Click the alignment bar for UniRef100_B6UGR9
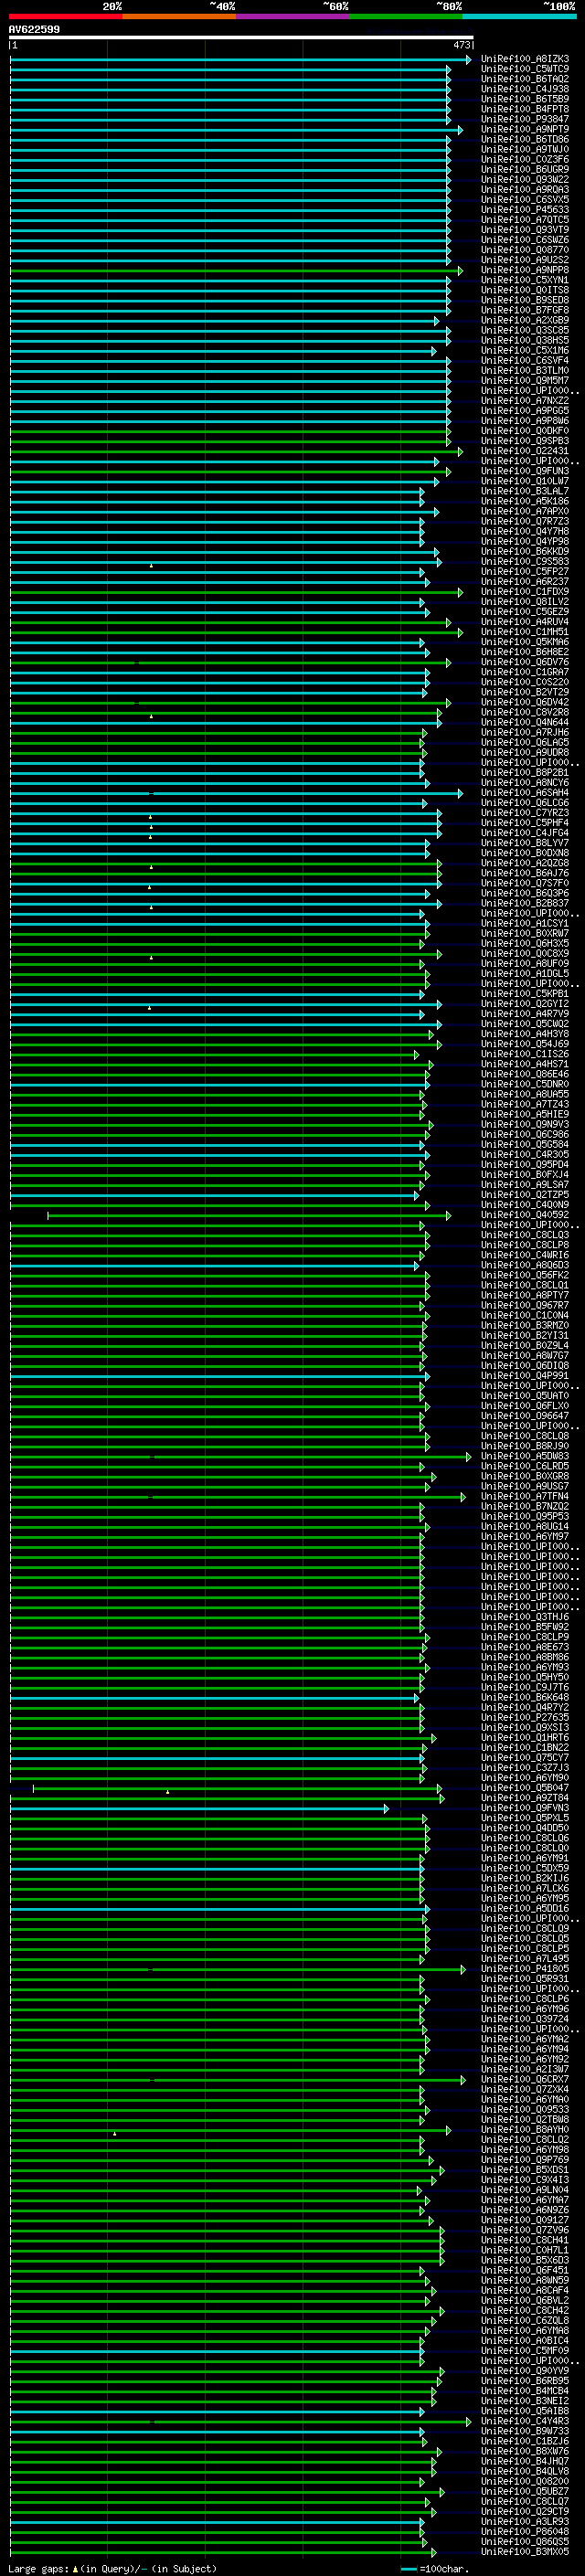This screenshot has height=2576, width=585. click(230, 170)
